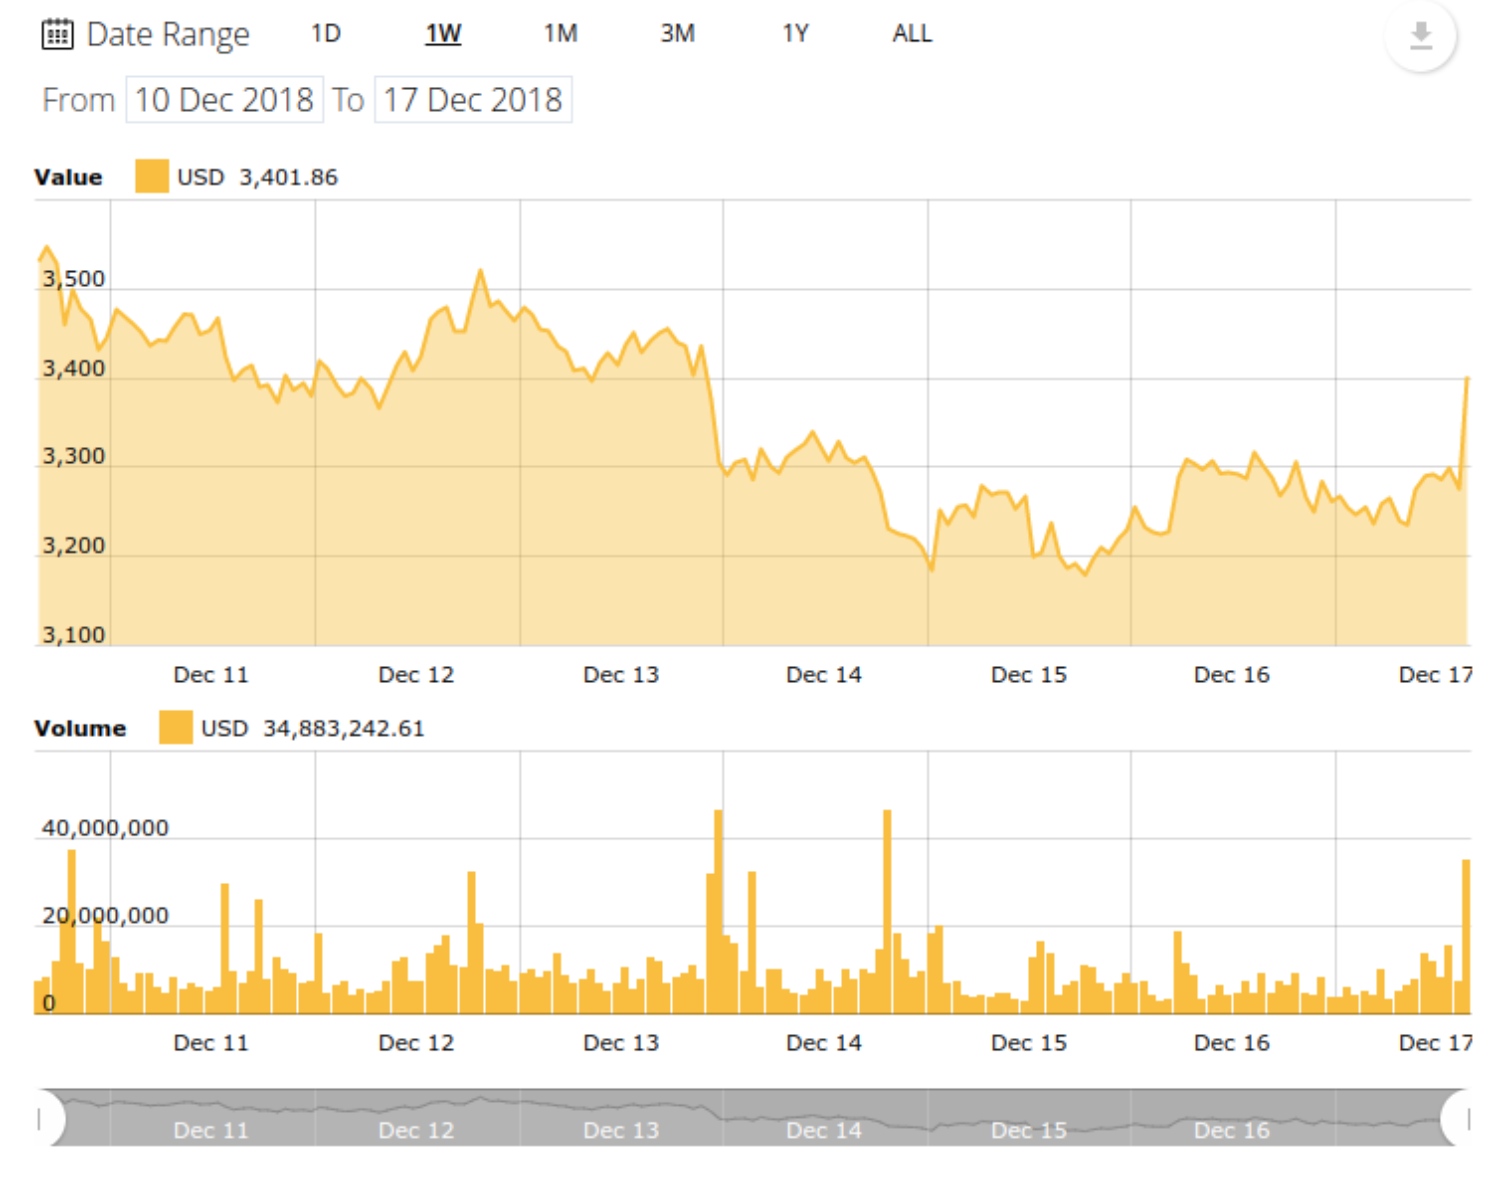Click the download chart icon
Screen dimensions: 1504x1186
coord(1420,37)
